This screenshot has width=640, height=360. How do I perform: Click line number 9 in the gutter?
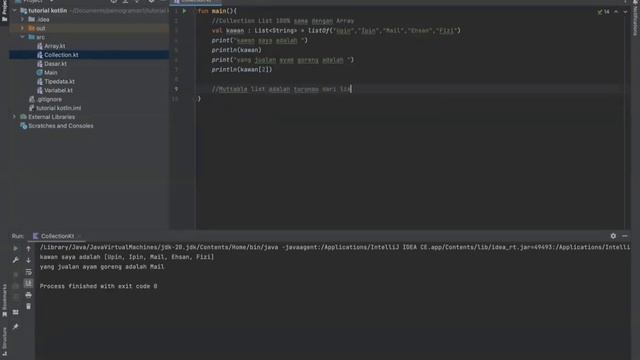[176, 89]
